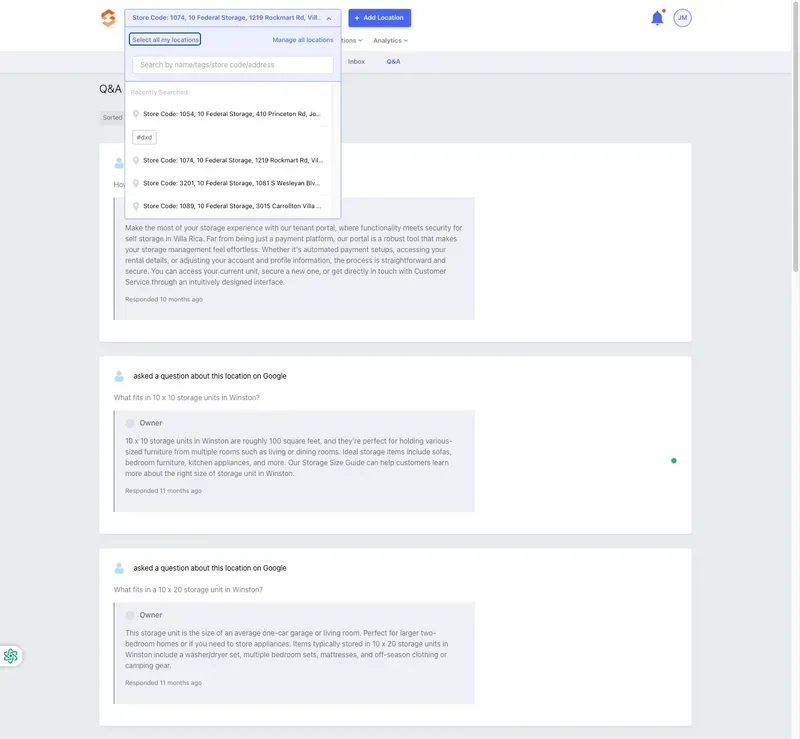Image resolution: width=800 pixels, height=739 pixels.
Task: Open the notifications bell icon
Action: [657, 18]
